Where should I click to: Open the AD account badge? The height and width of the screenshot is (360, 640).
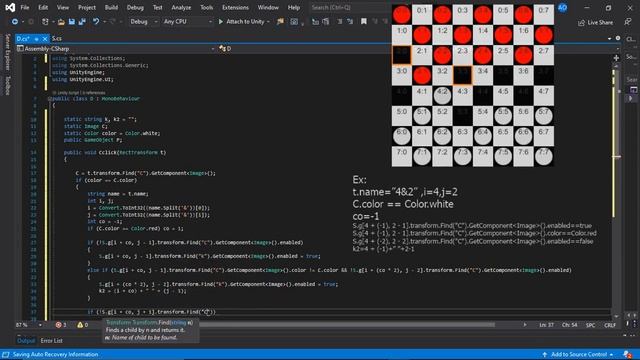(562, 7)
